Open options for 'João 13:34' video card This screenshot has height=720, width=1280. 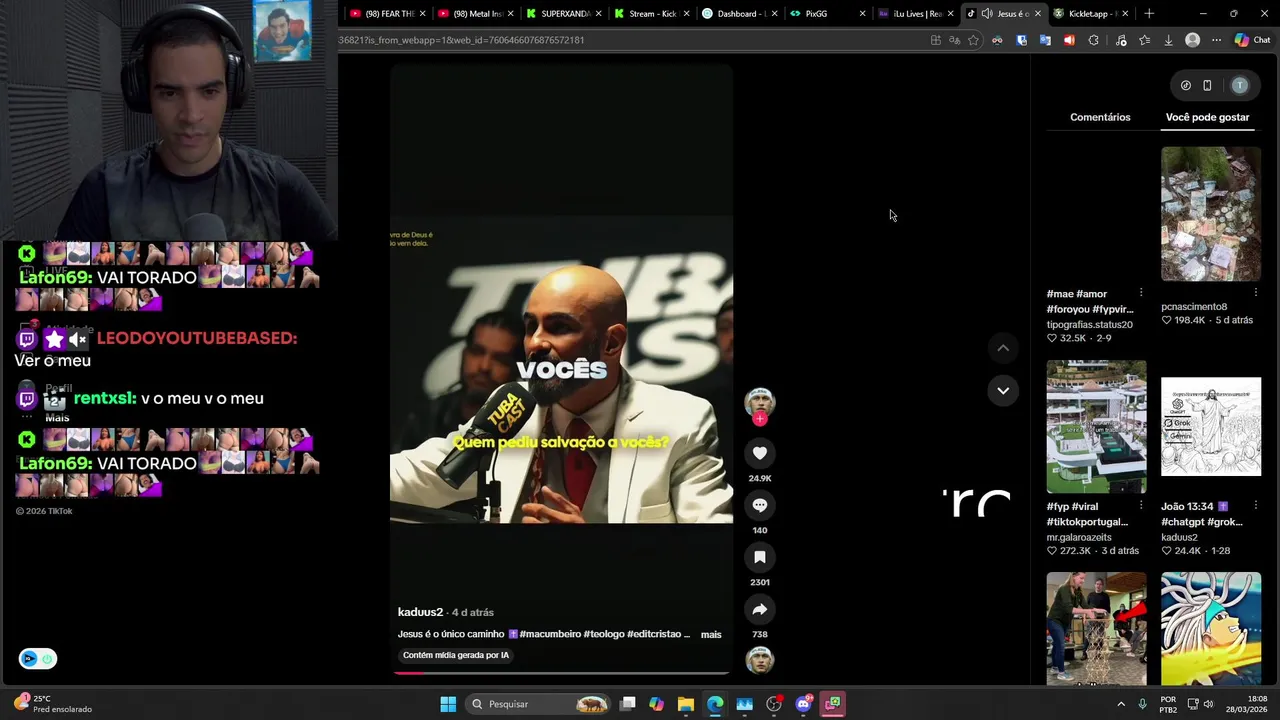(1255, 506)
